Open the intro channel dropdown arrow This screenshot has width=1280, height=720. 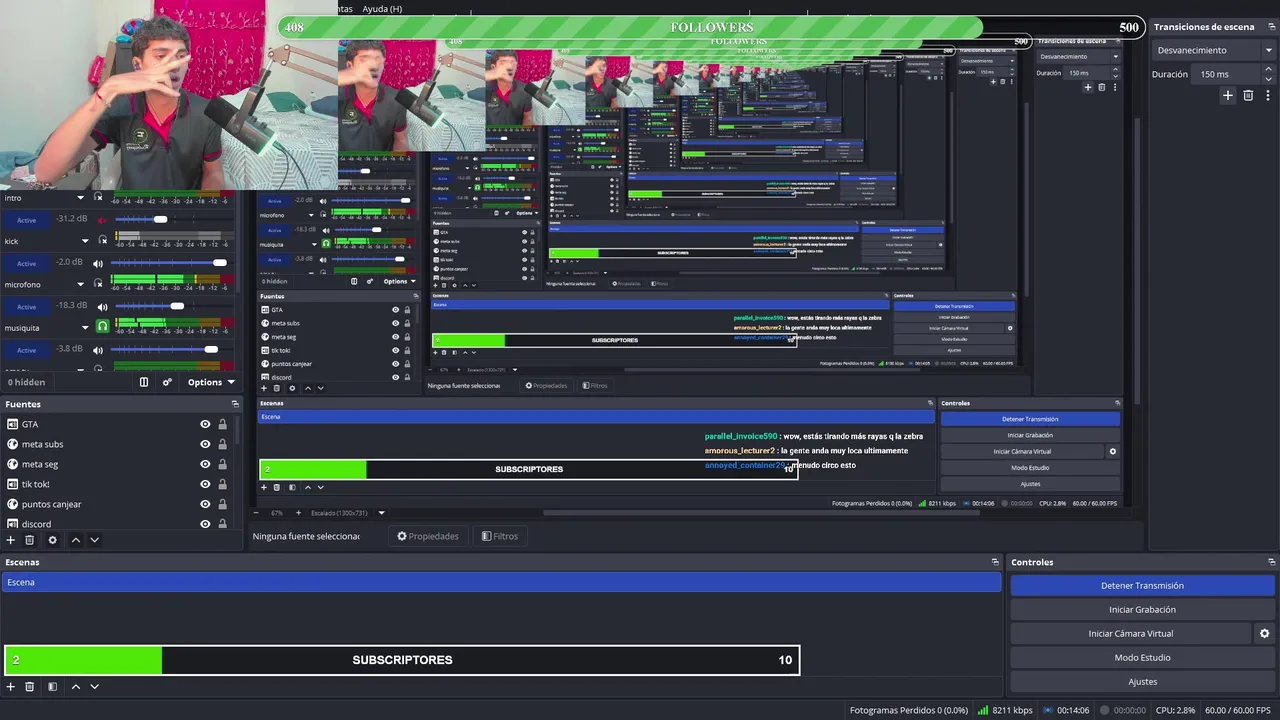tap(81, 198)
